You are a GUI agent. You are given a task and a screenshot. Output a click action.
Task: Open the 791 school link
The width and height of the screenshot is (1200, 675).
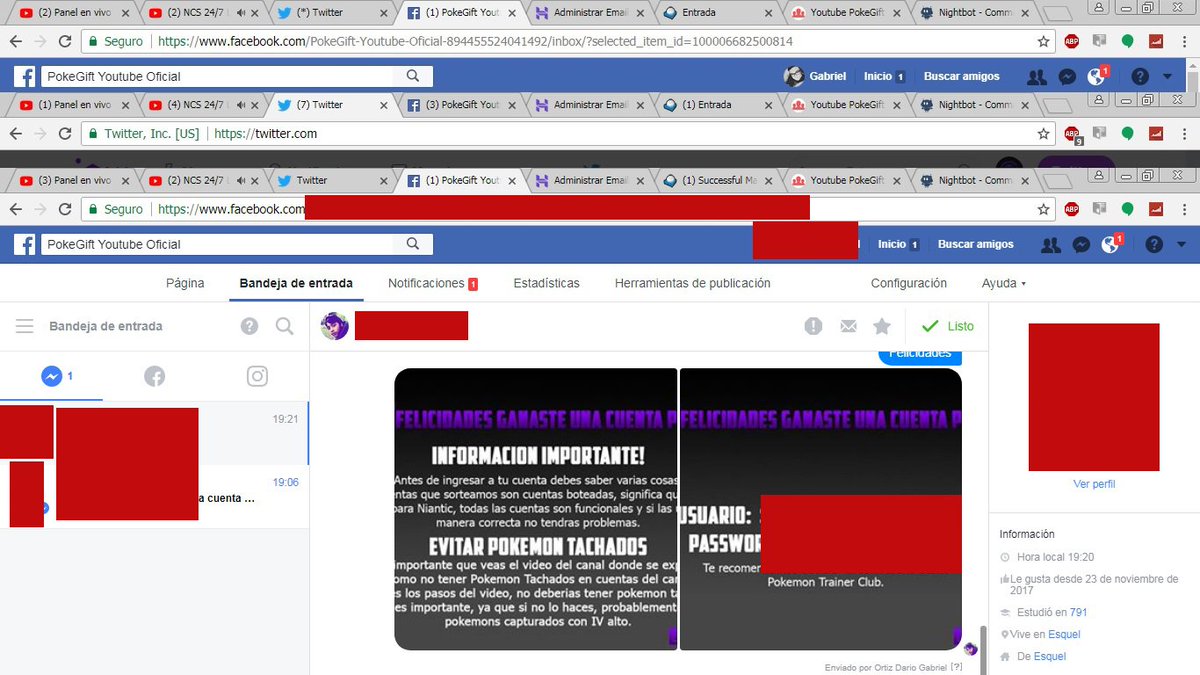coord(1078,612)
